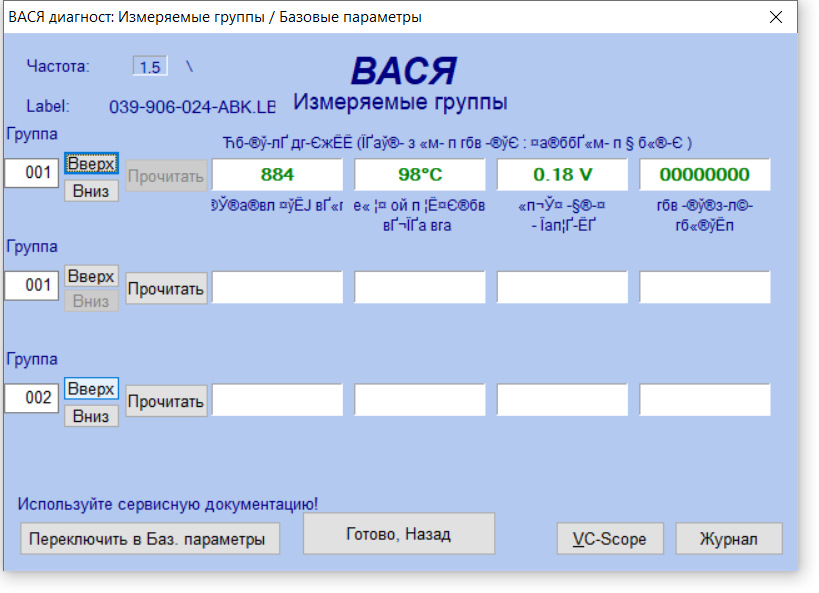Open the Журнал log button

729,539
